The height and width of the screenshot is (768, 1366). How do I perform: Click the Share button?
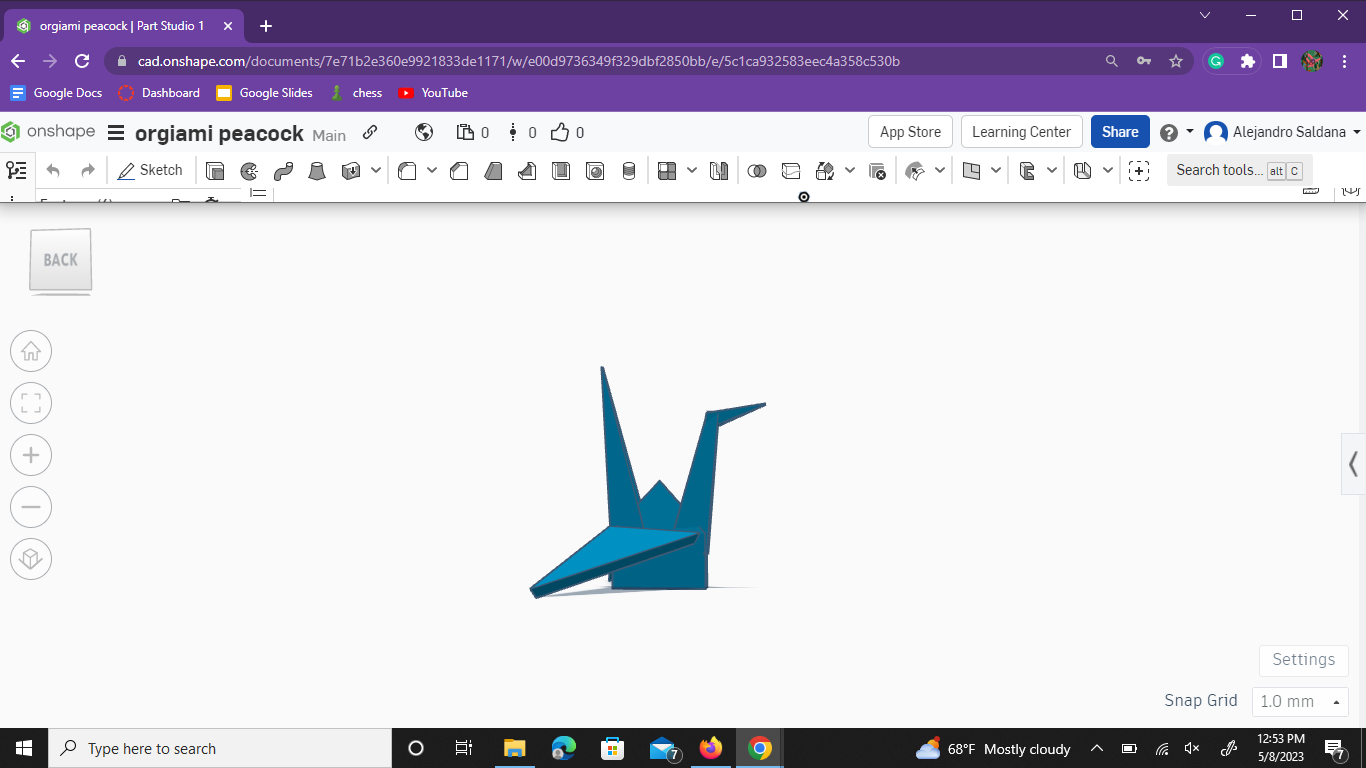pyautogui.click(x=1119, y=131)
